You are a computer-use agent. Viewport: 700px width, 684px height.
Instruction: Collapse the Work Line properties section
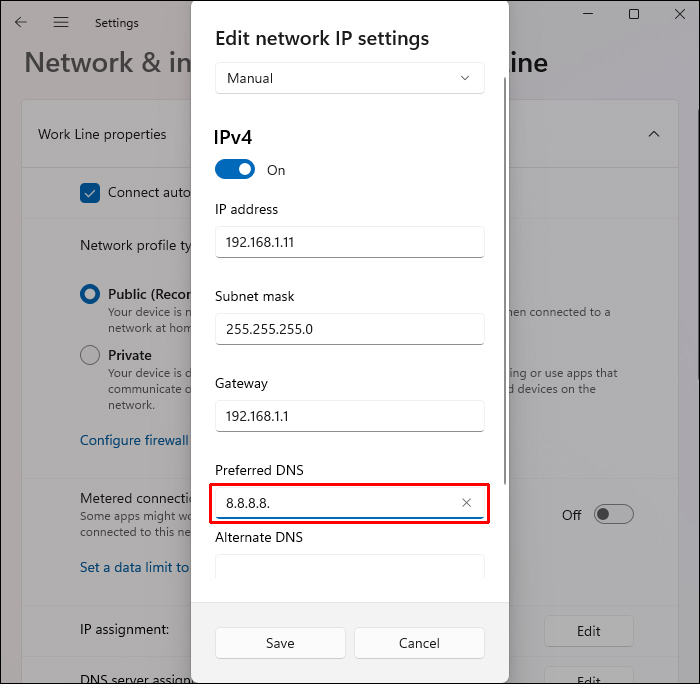(654, 134)
